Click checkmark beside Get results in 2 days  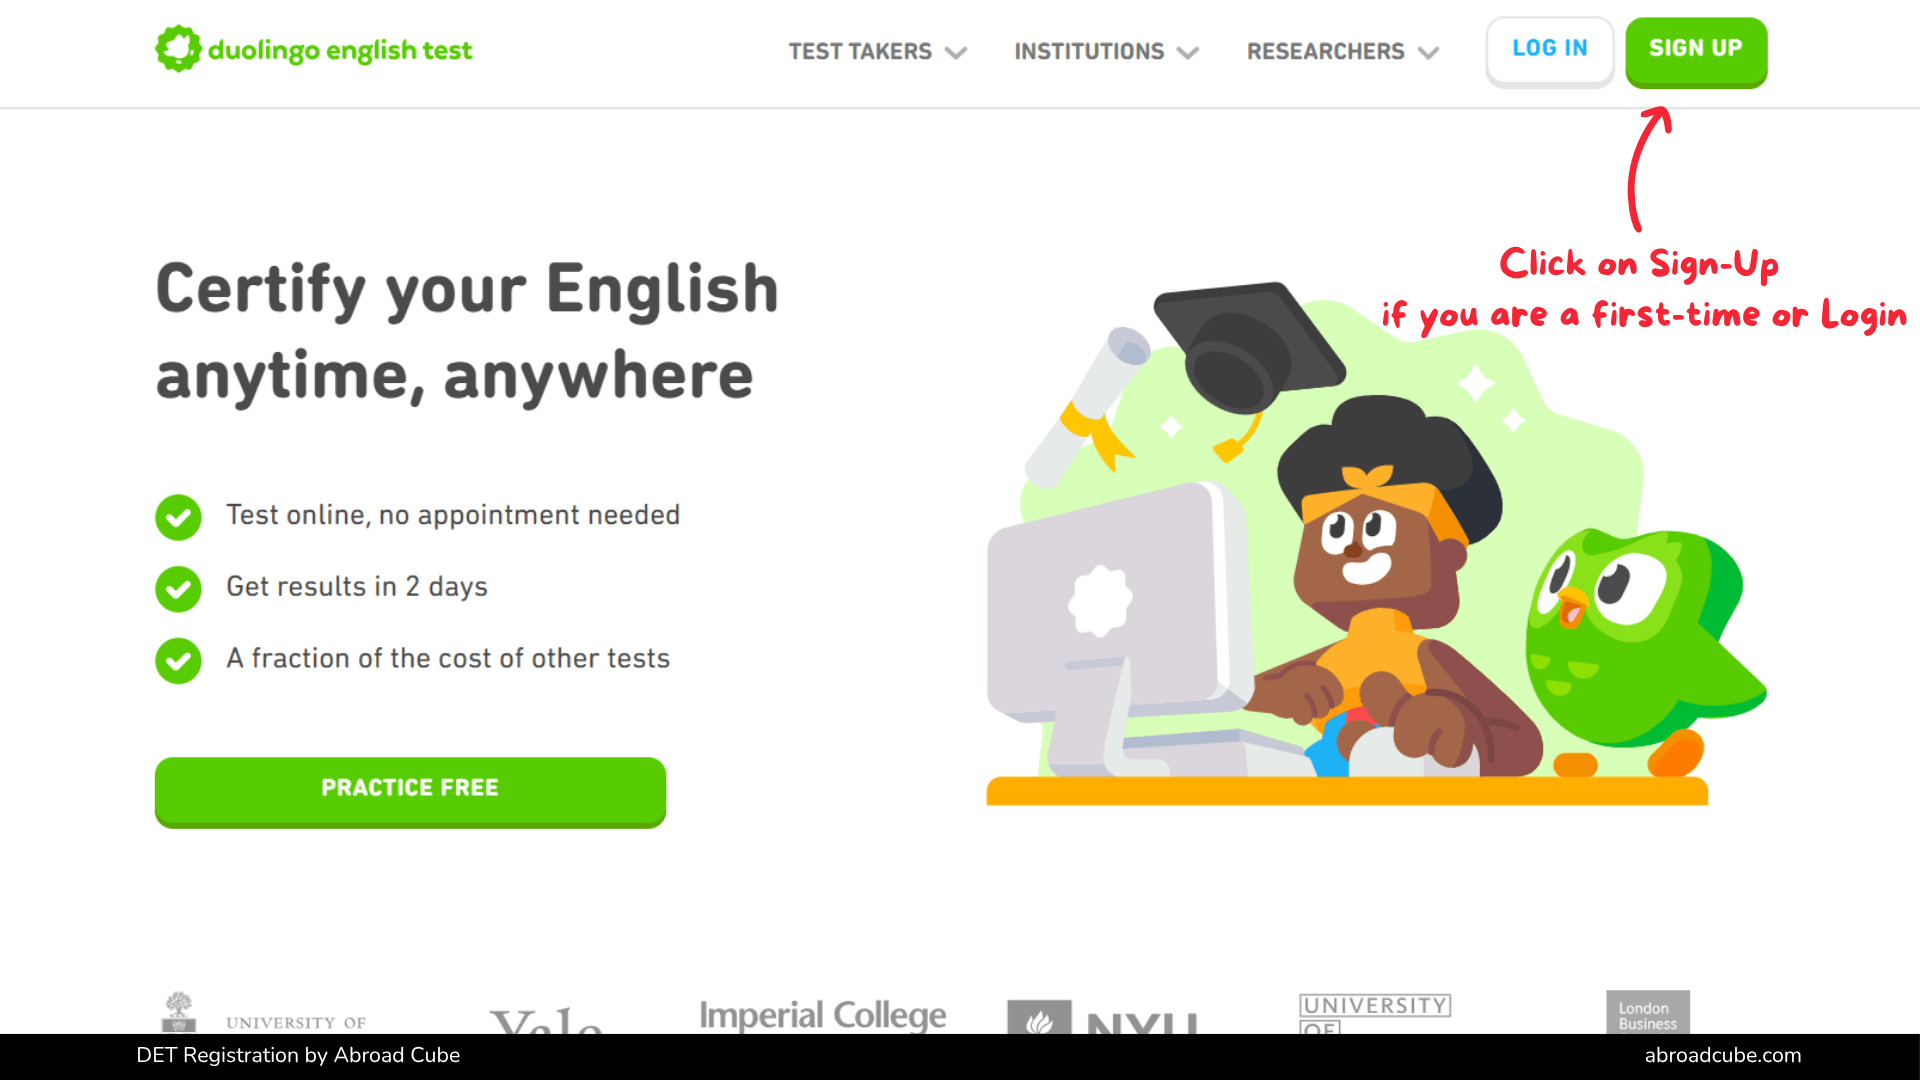pos(178,589)
